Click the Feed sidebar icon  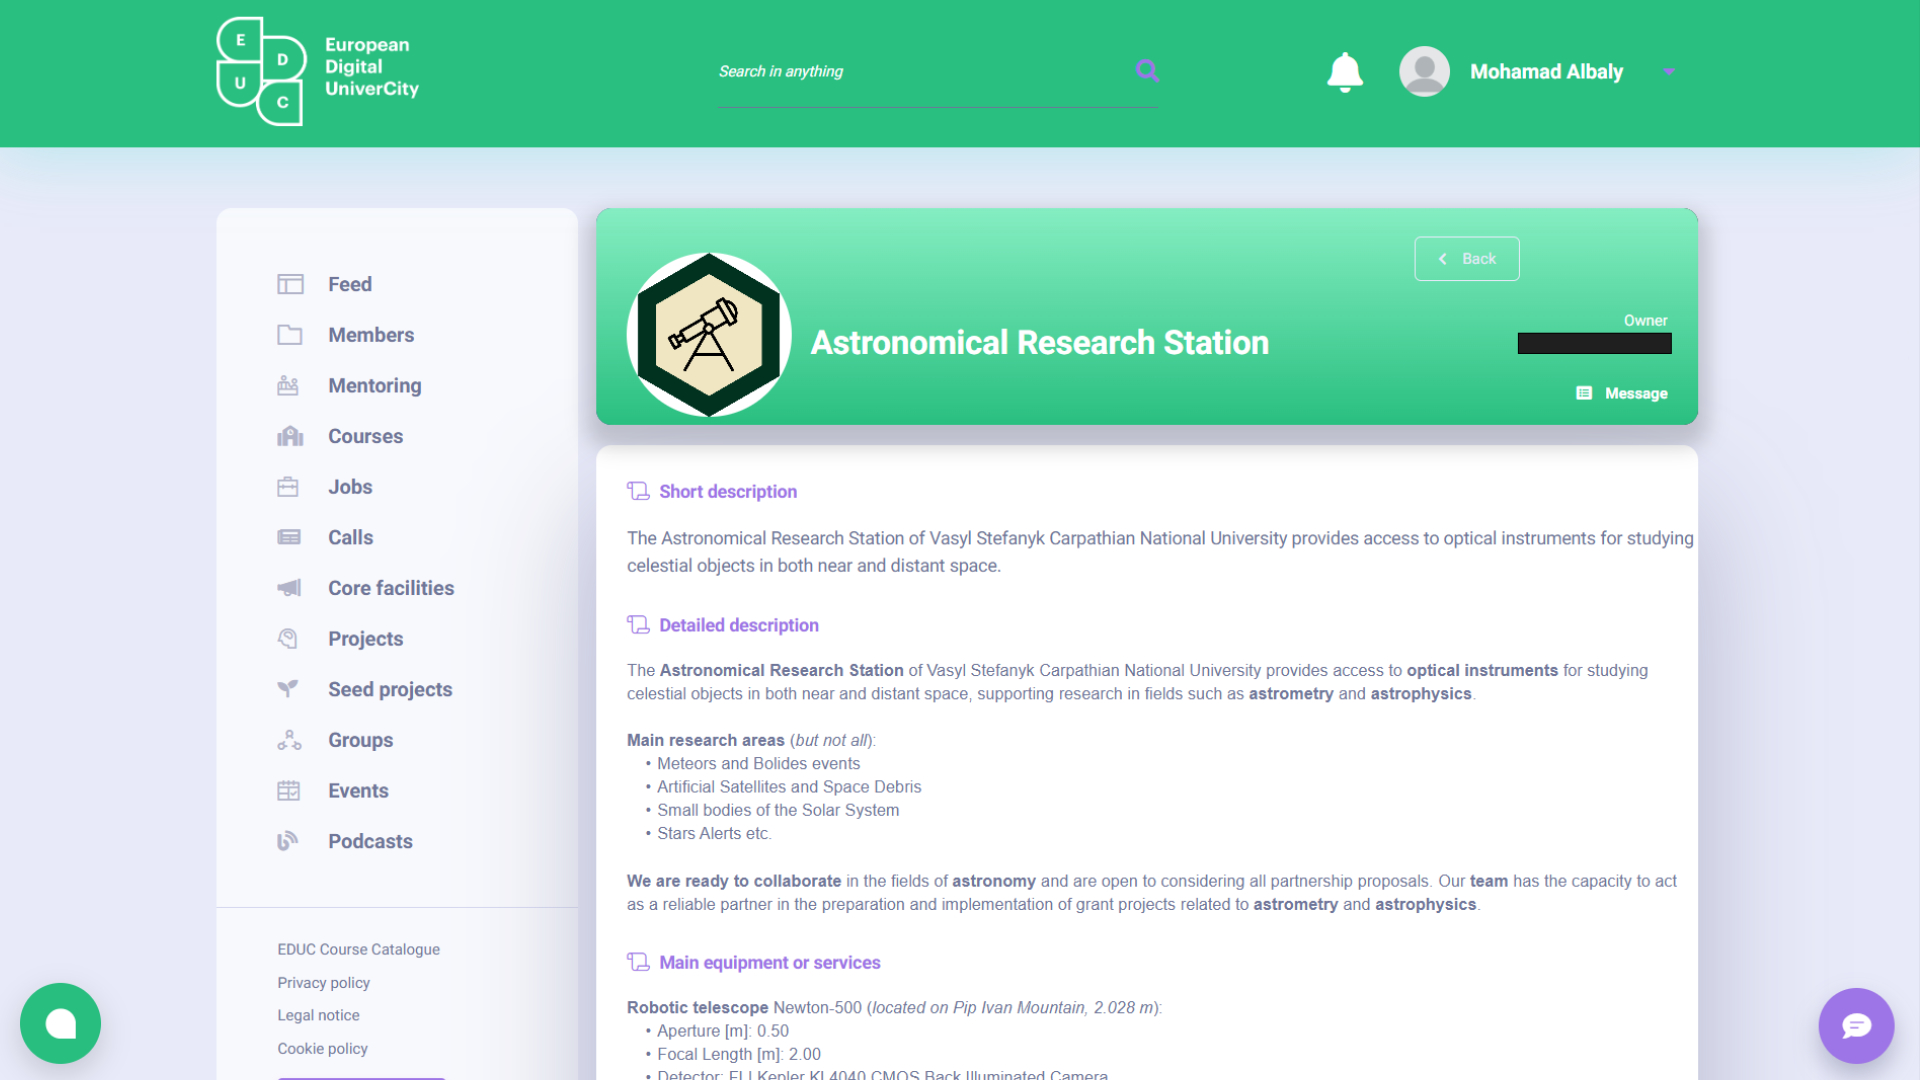(290, 285)
